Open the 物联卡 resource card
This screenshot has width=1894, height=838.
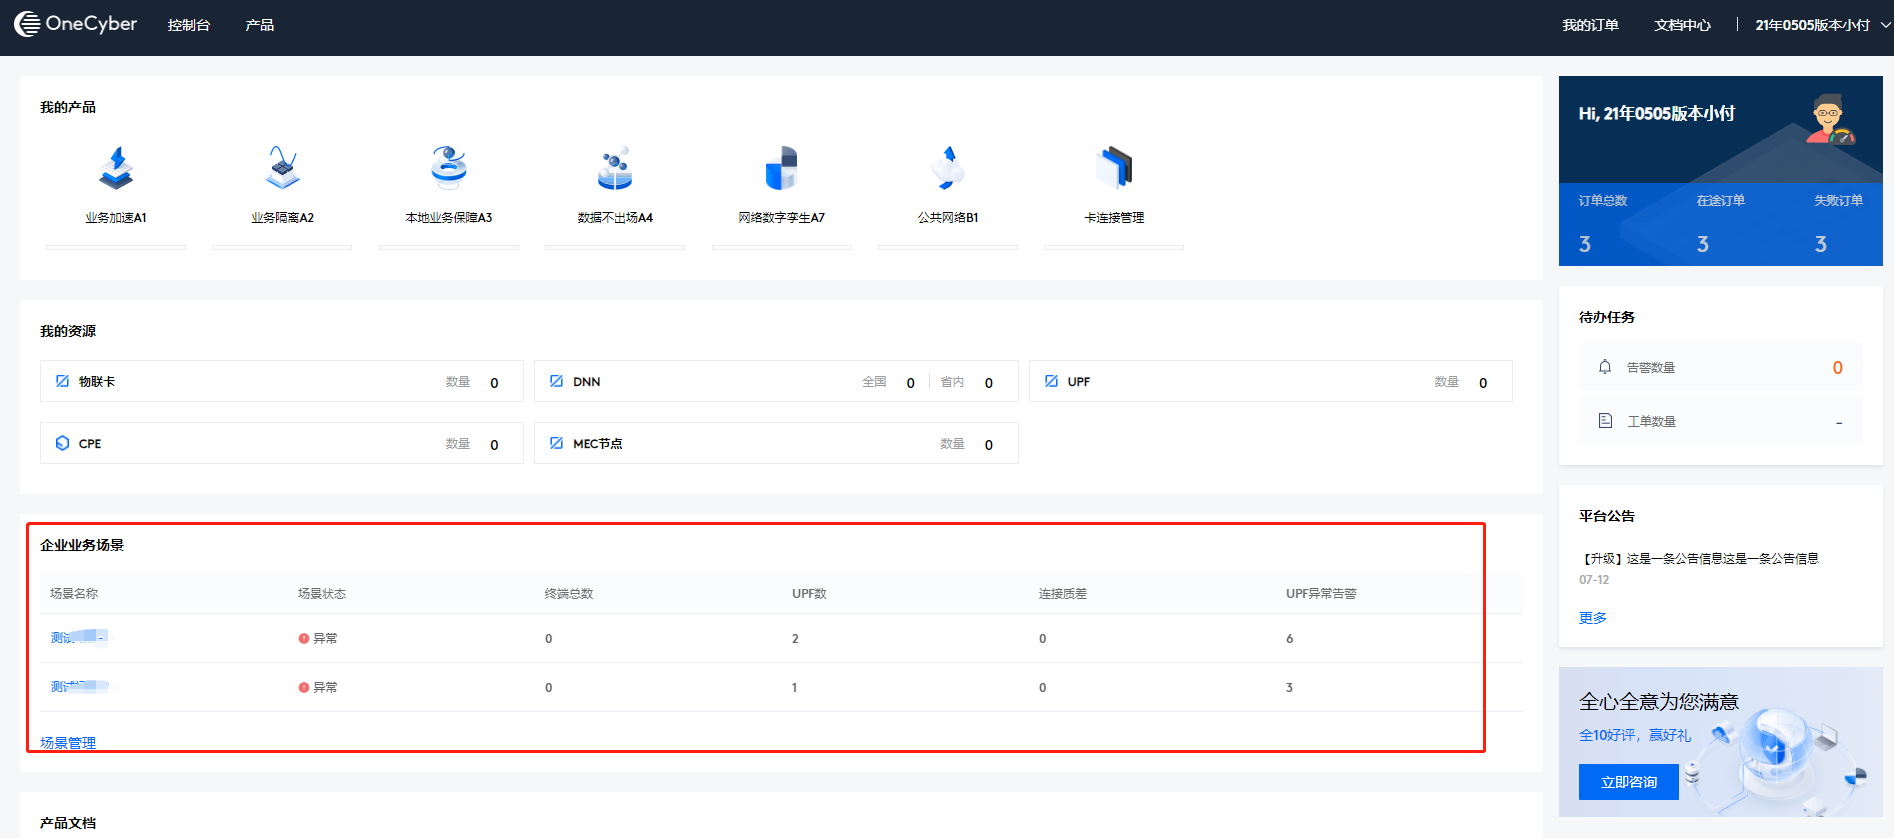click(x=281, y=381)
